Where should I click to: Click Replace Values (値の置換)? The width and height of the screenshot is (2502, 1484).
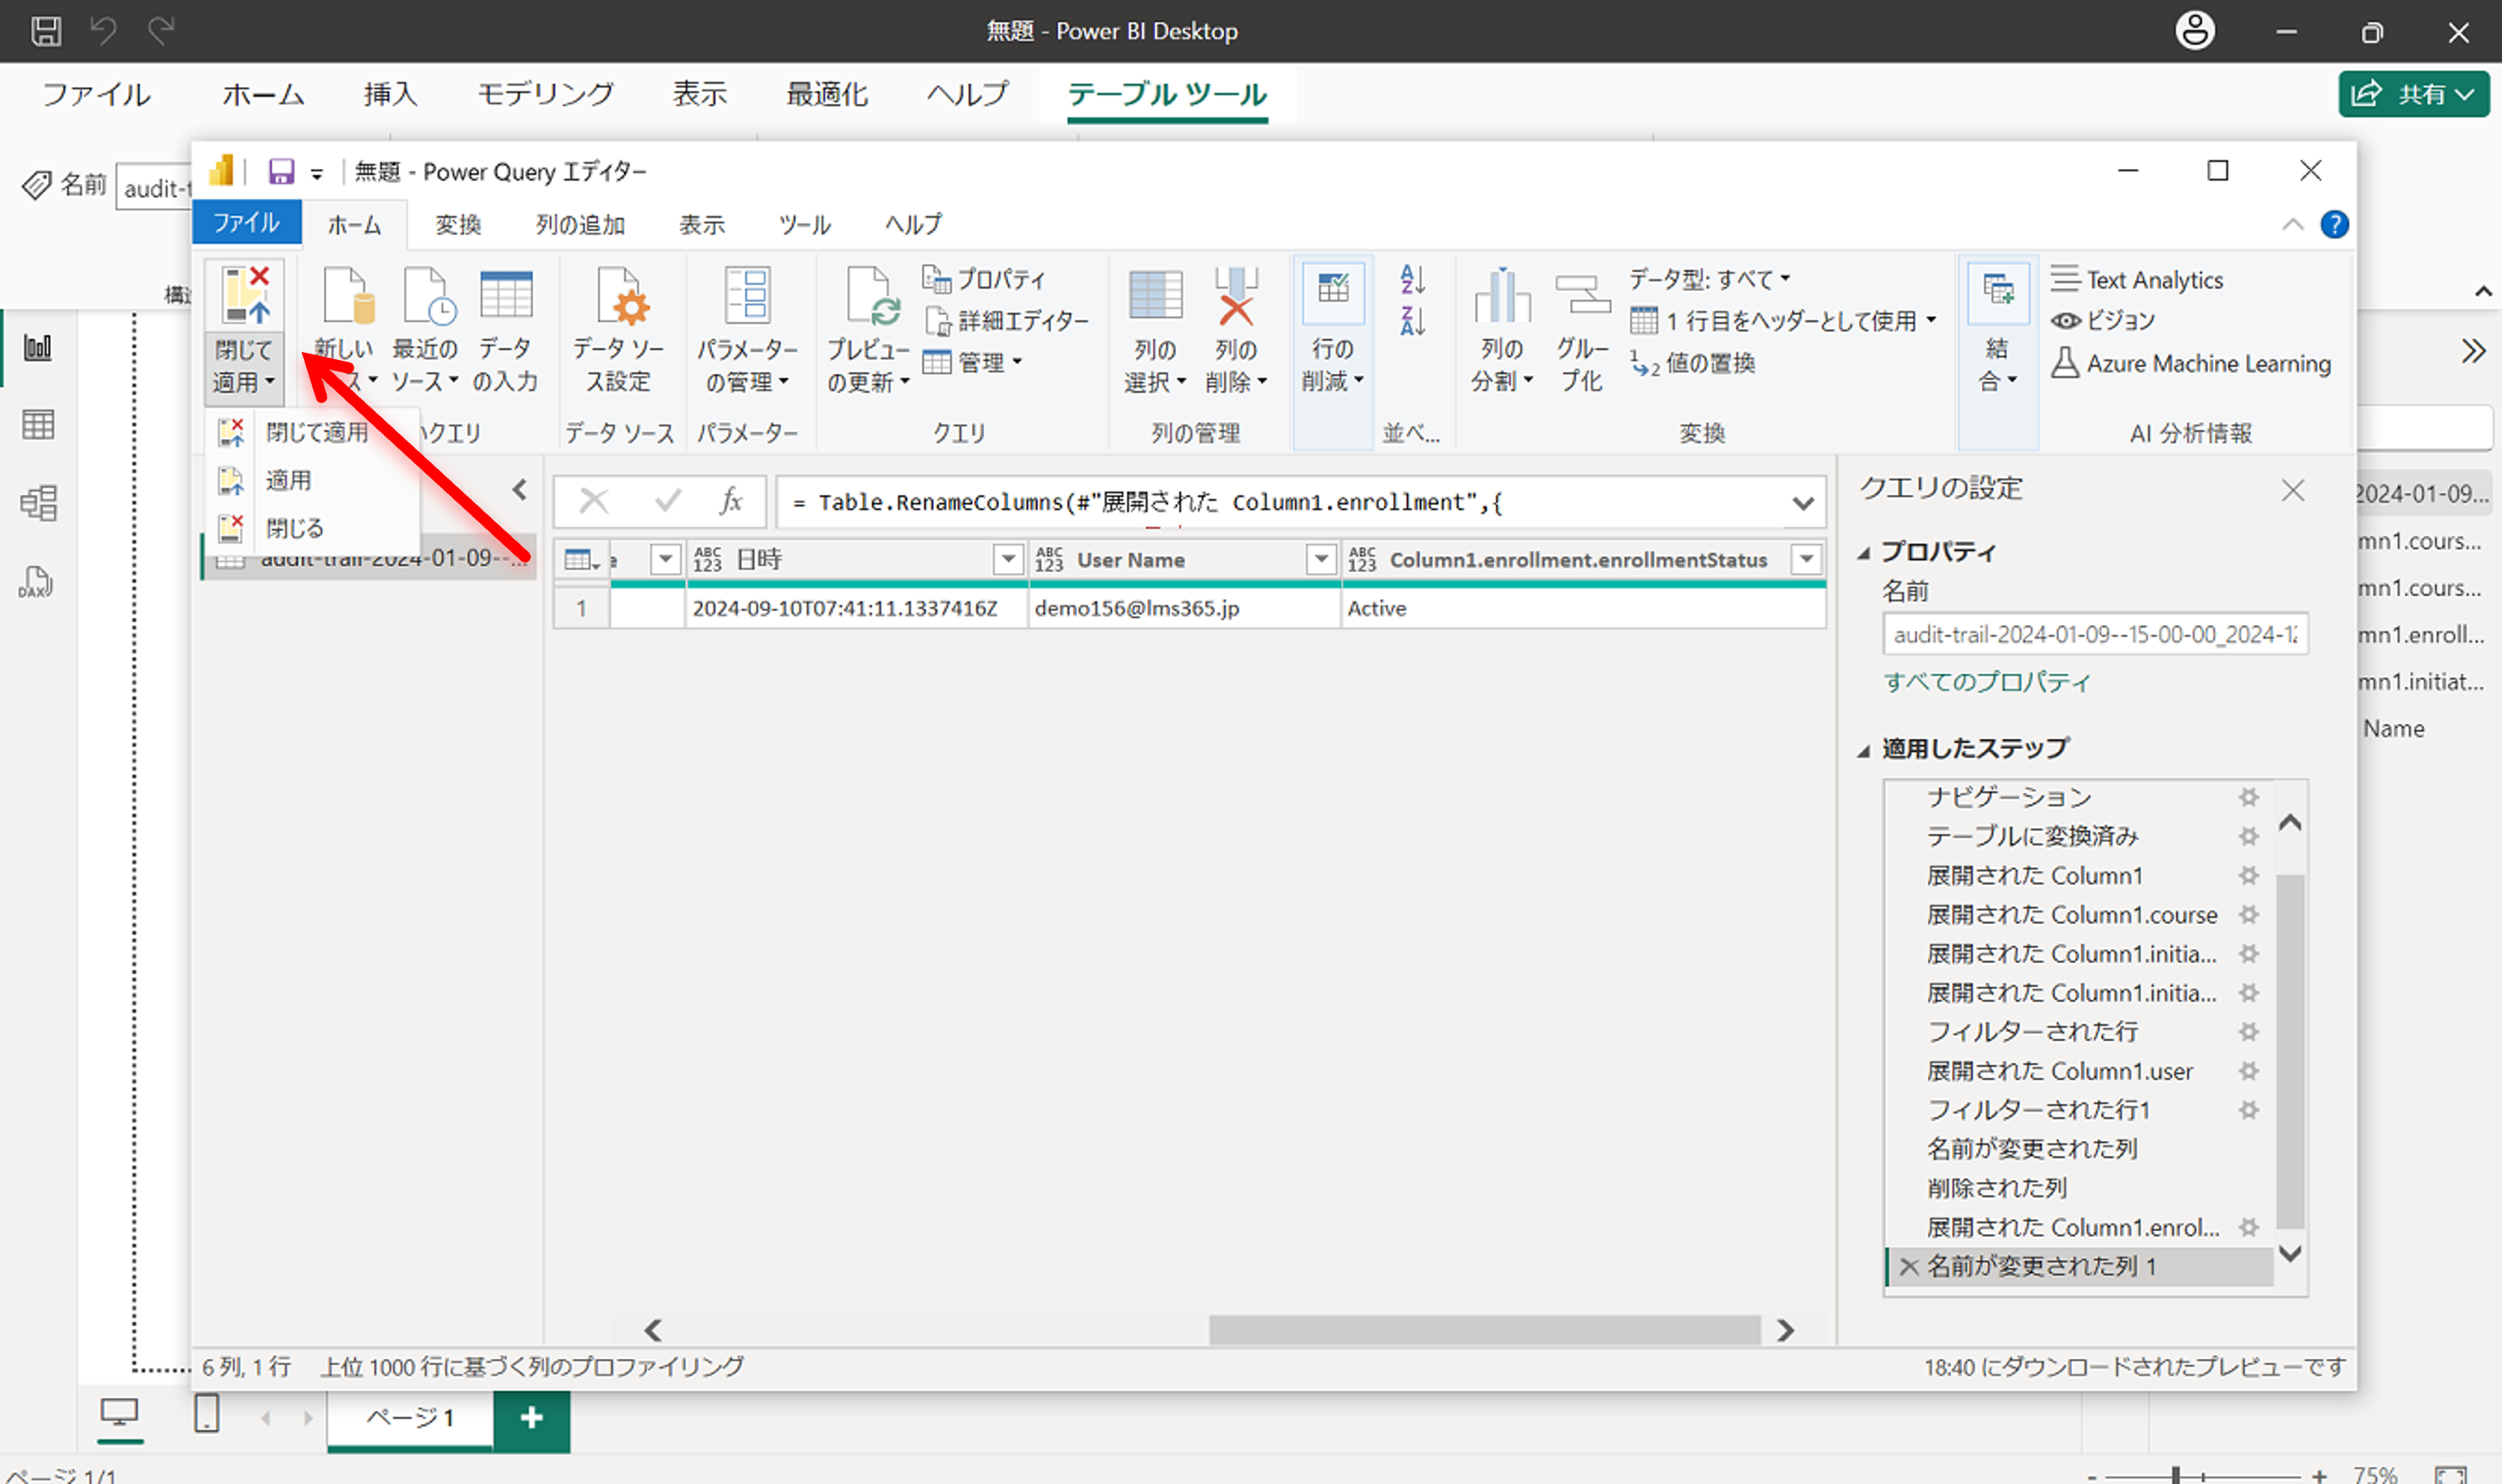pyautogui.click(x=1692, y=363)
